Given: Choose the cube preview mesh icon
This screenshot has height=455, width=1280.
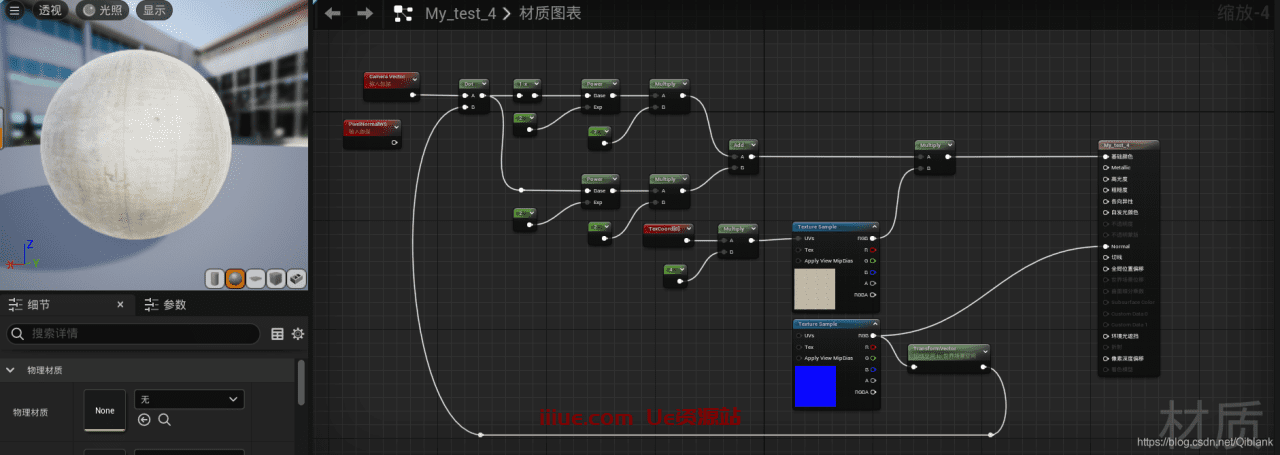Looking at the screenshot, I should tap(276, 279).
